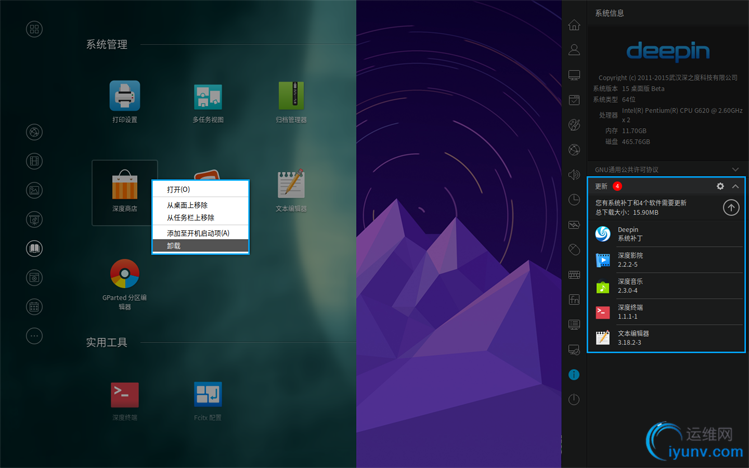Select the open-book category icon
Image resolution: width=749 pixels, height=468 pixels.
click(x=34, y=248)
